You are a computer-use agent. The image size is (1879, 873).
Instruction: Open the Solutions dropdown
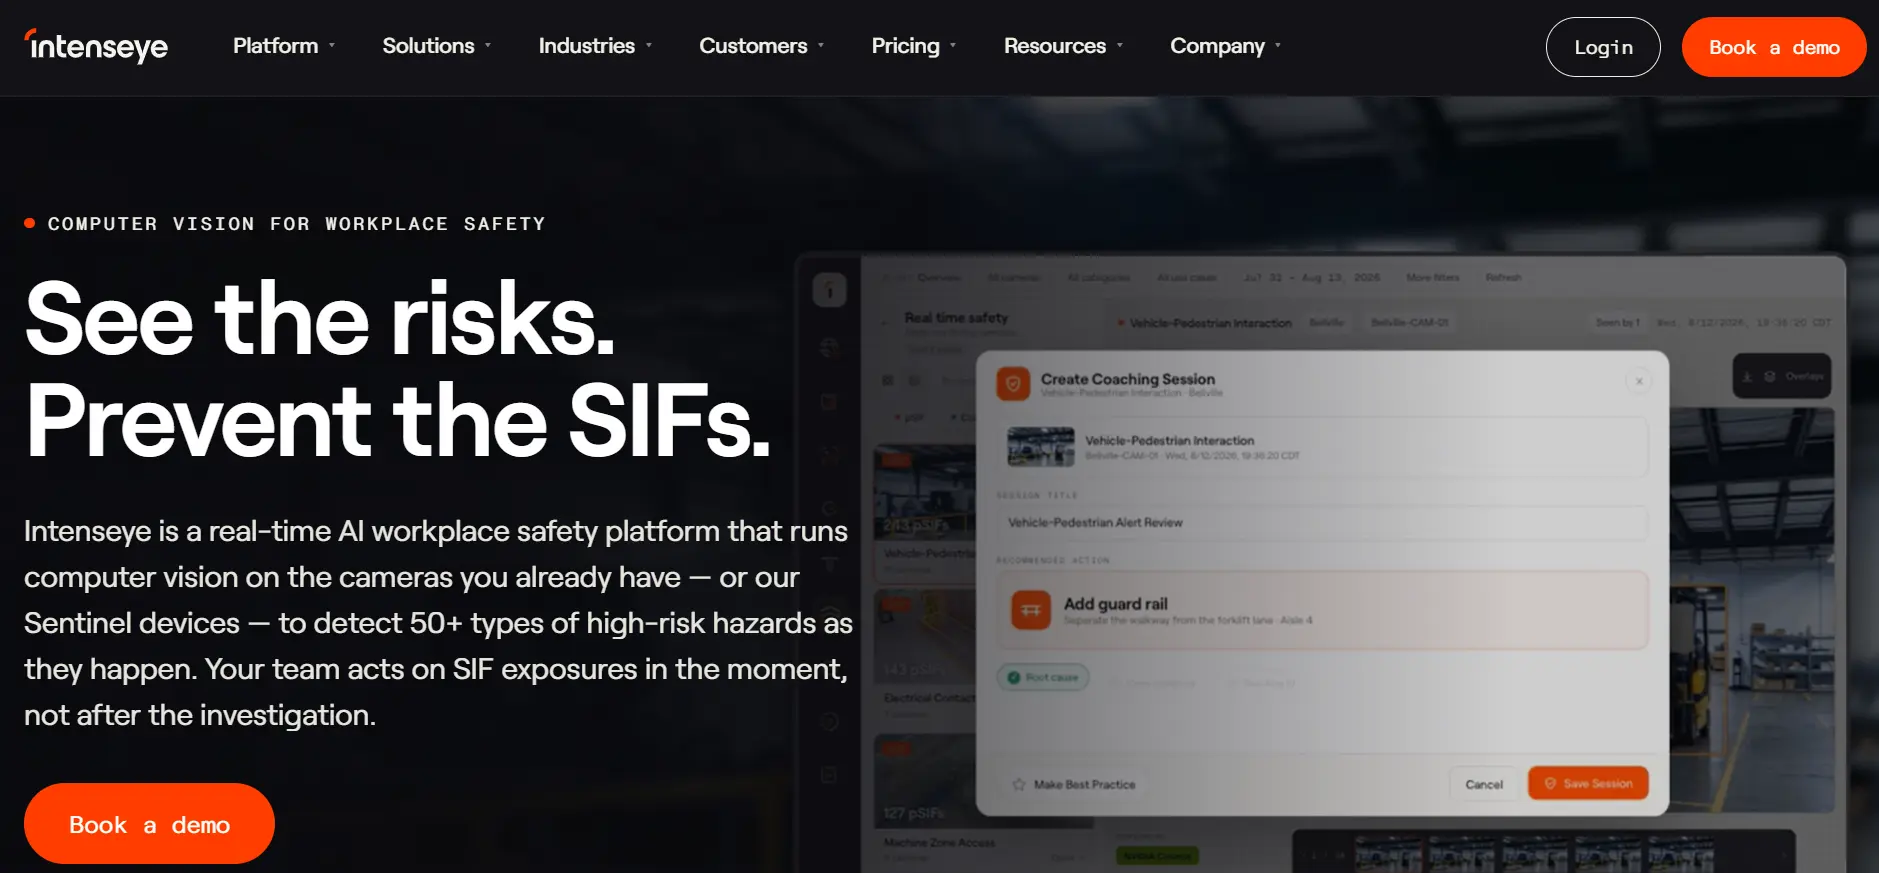(x=437, y=46)
